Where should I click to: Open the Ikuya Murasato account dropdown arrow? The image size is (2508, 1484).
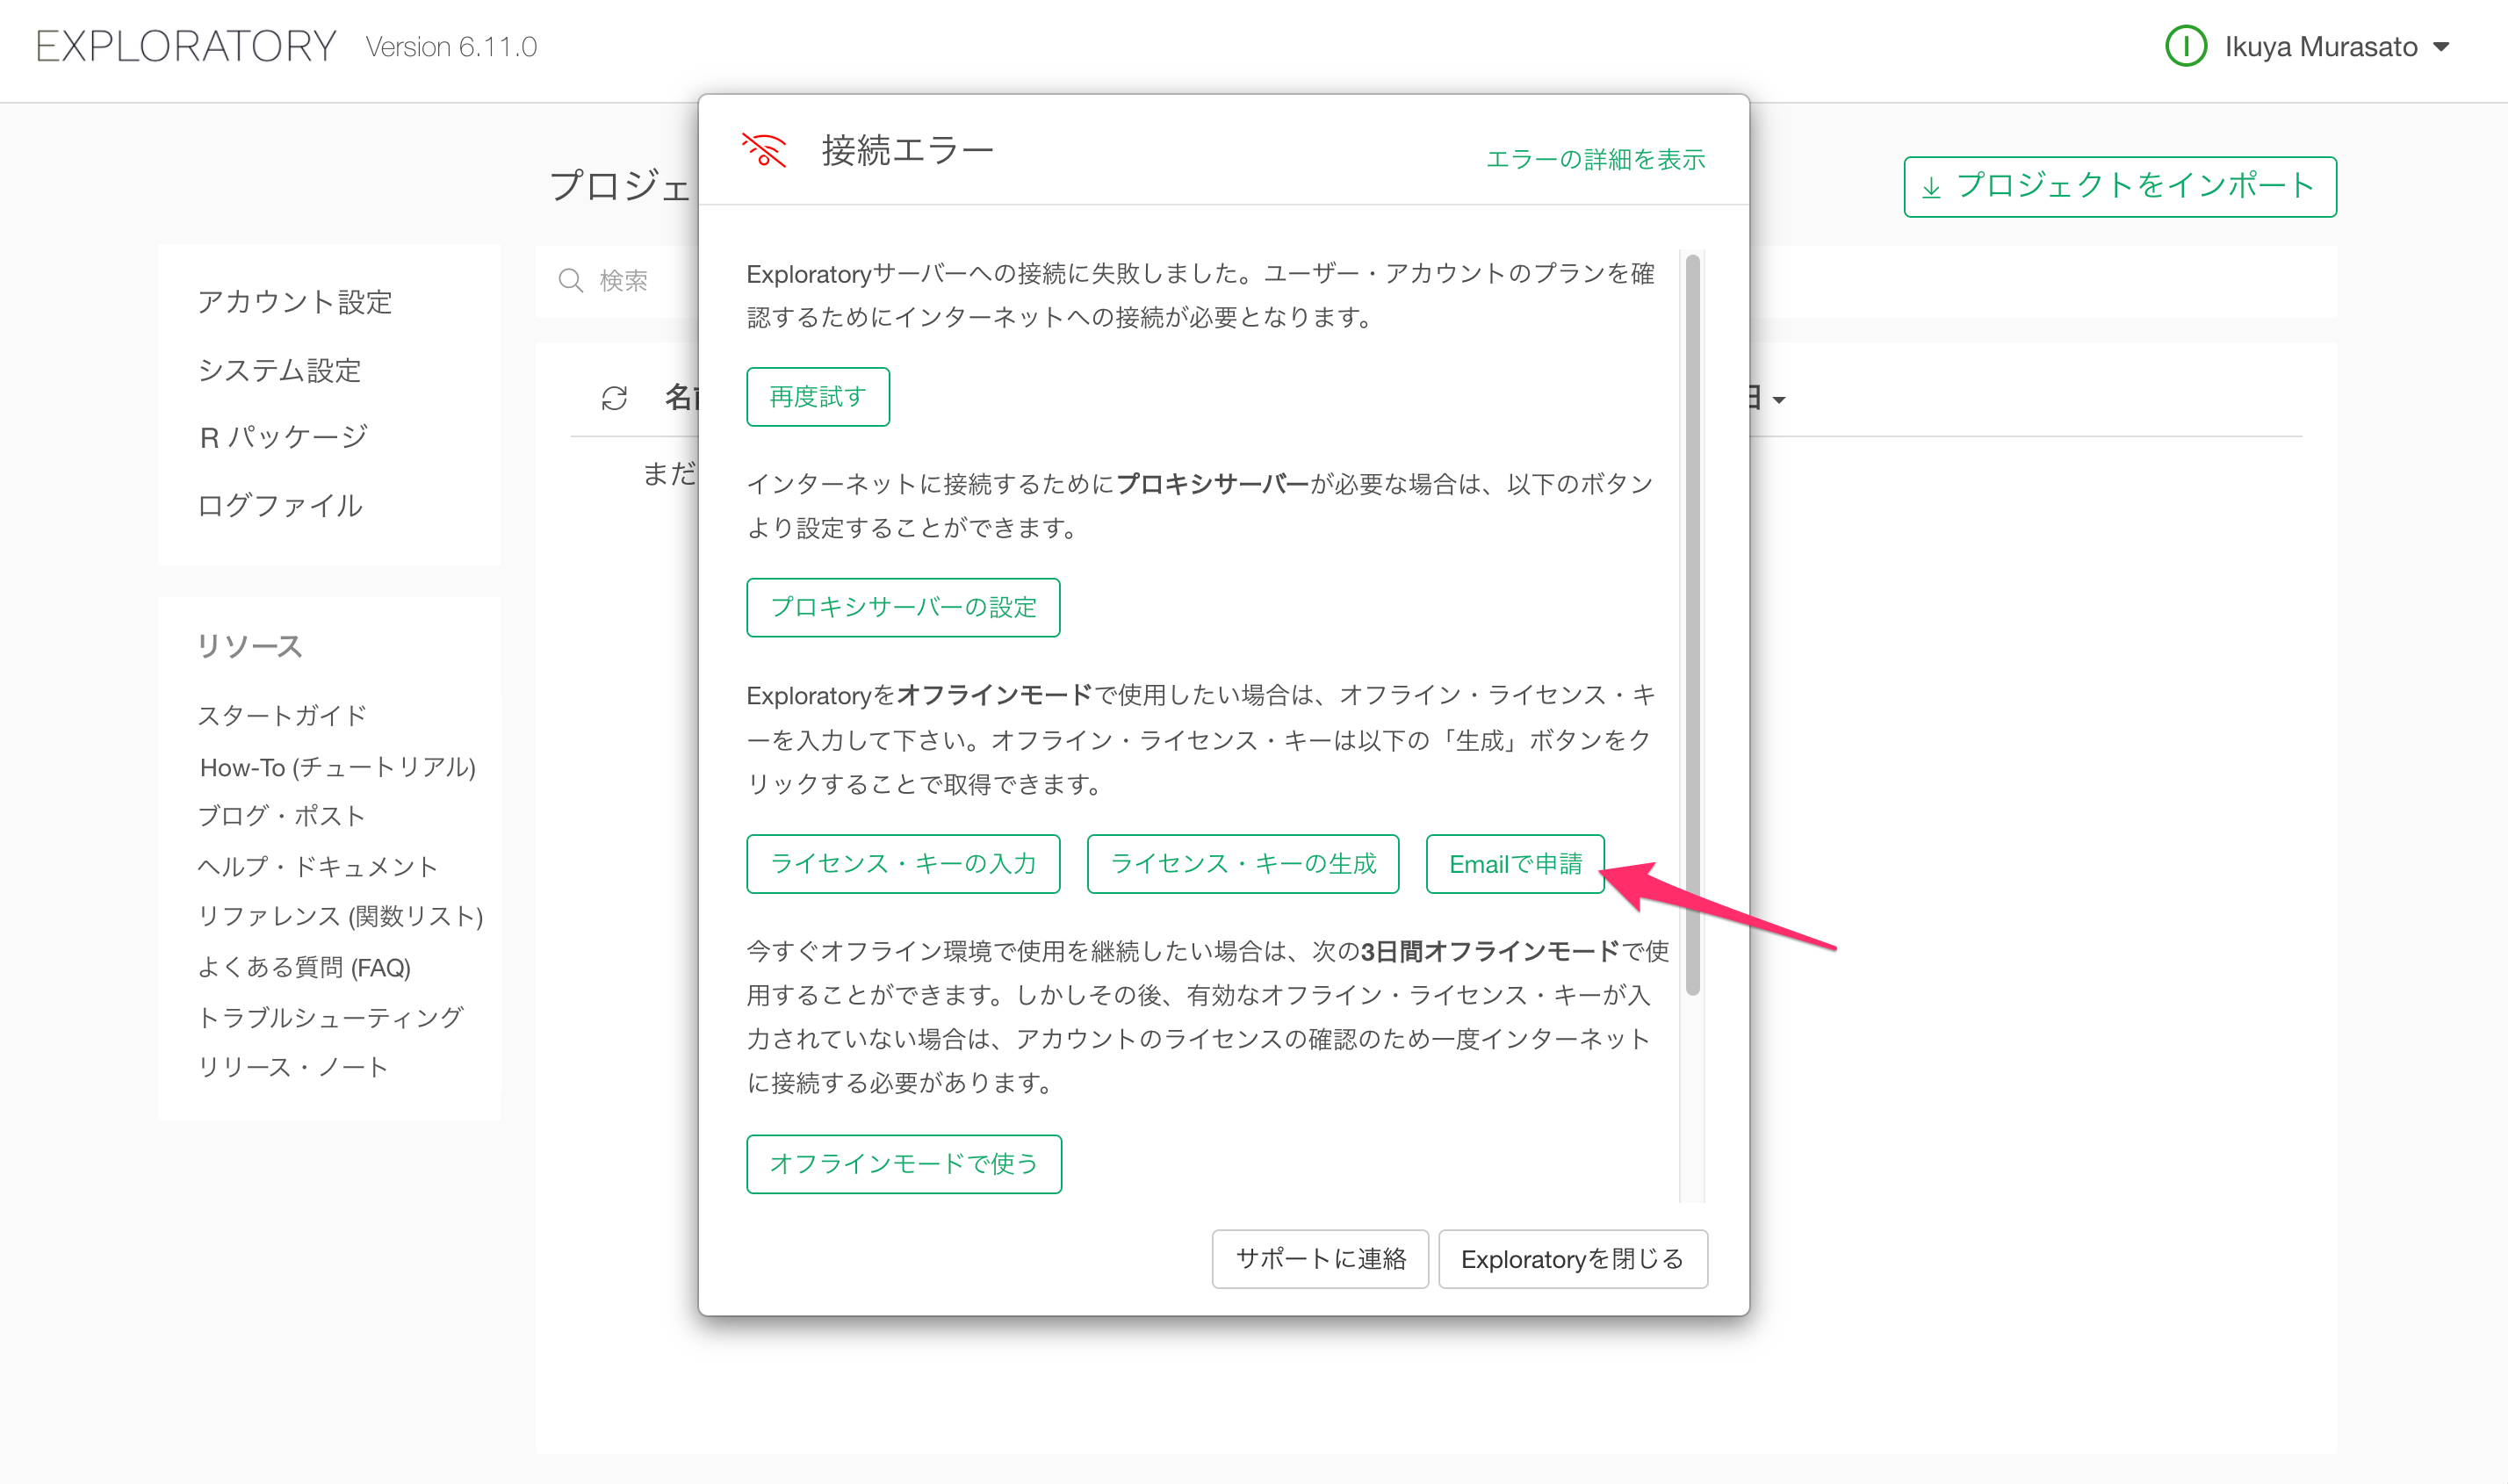(2441, 47)
